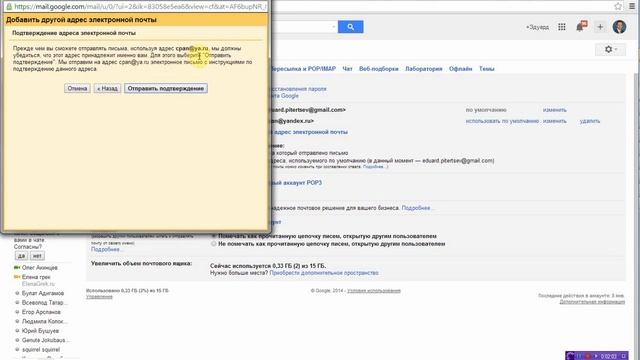
Task: Open chat with Булат Адигамов
Action: tap(43, 293)
